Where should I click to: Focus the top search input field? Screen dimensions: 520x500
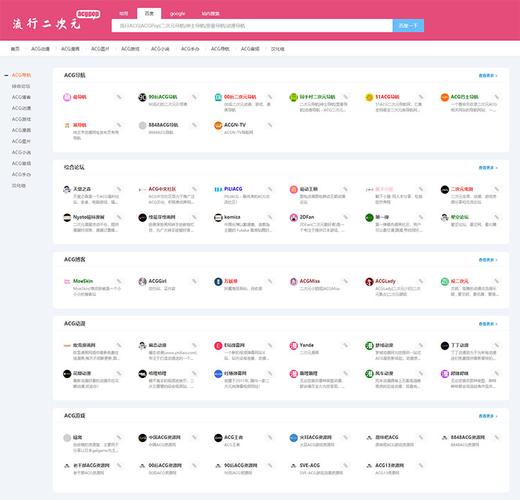tap(252, 26)
